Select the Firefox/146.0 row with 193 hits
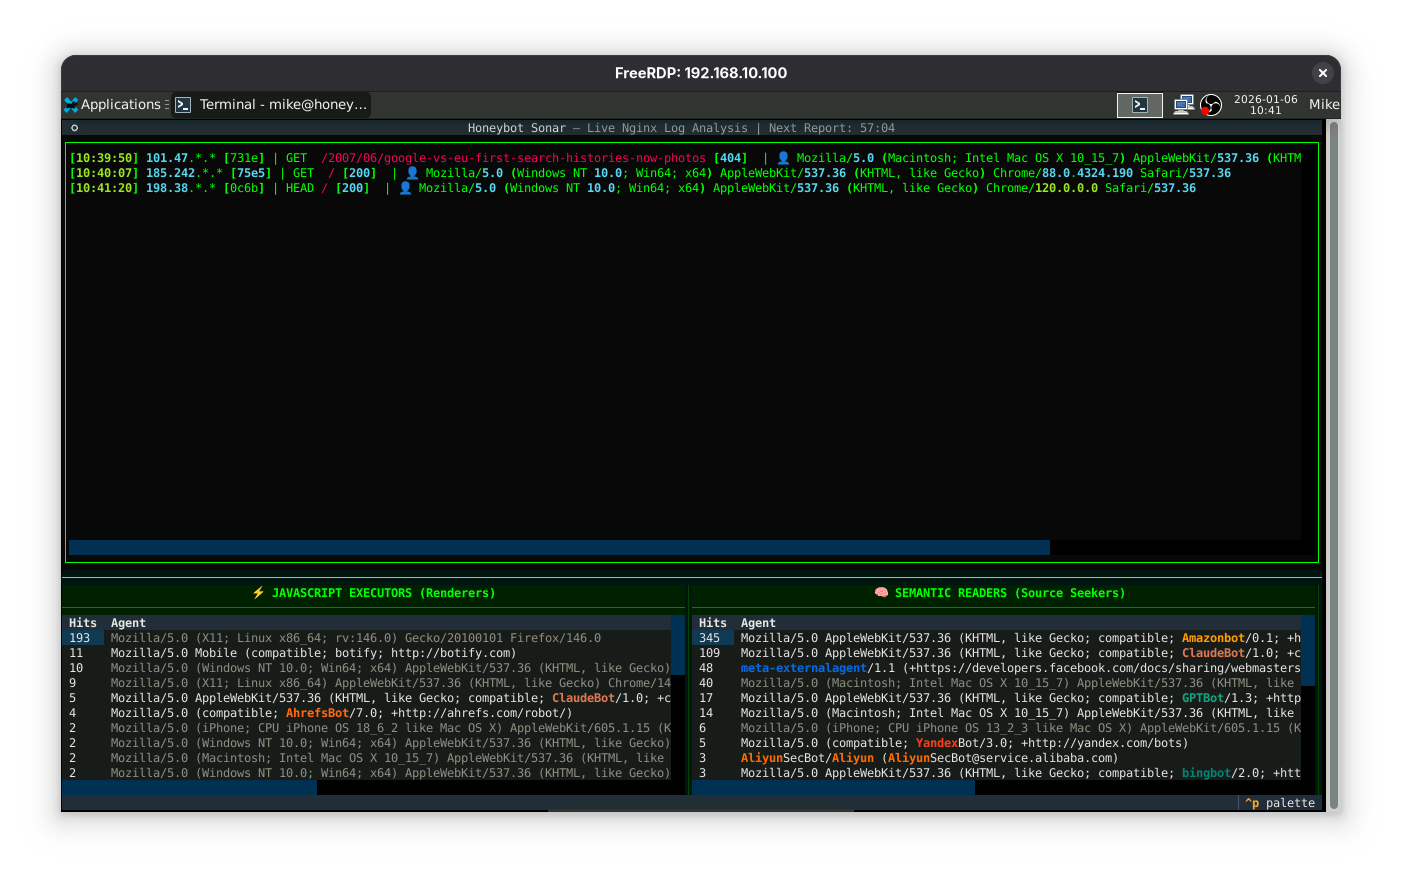This screenshot has height=879, width=1402. tap(367, 638)
